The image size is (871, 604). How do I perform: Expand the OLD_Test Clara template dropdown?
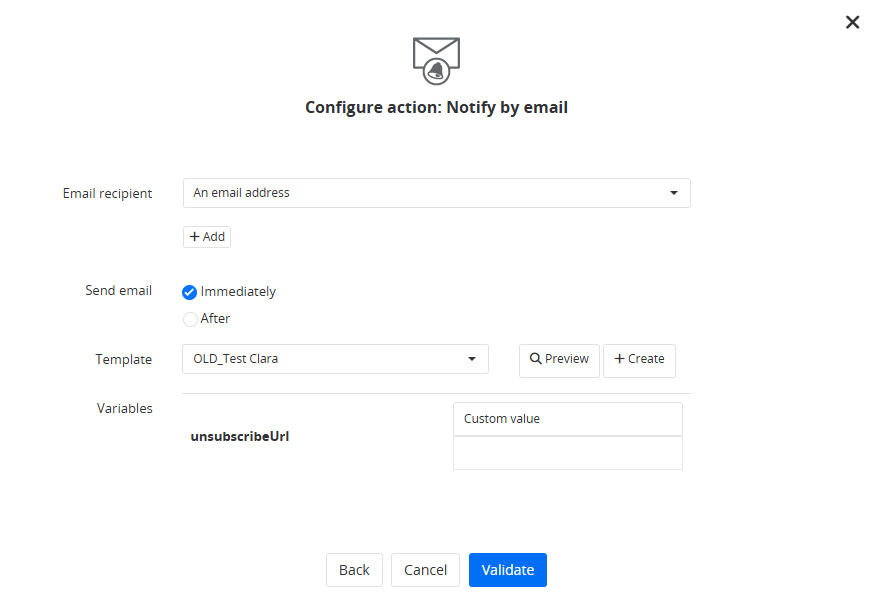pyautogui.click(x=335, y=359)
